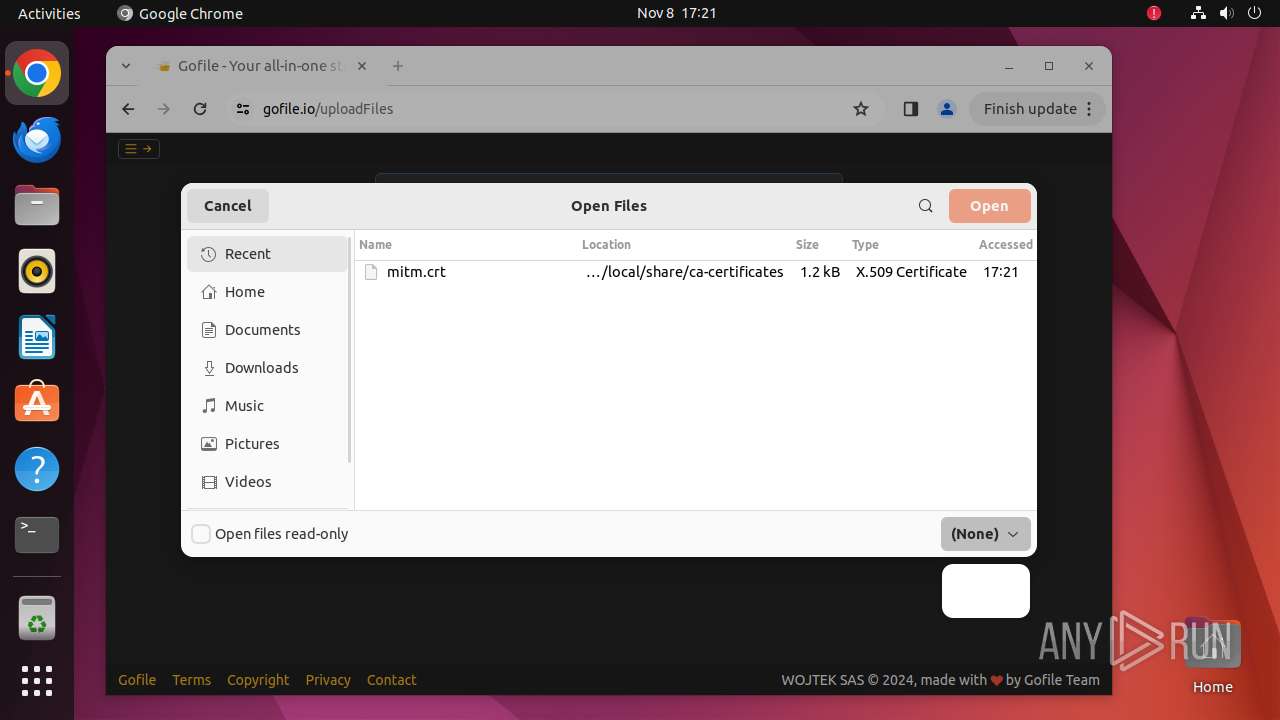This screenshot has height=720, width=1280.
Task: Reload the Gofile page
Action: point(200,109)
